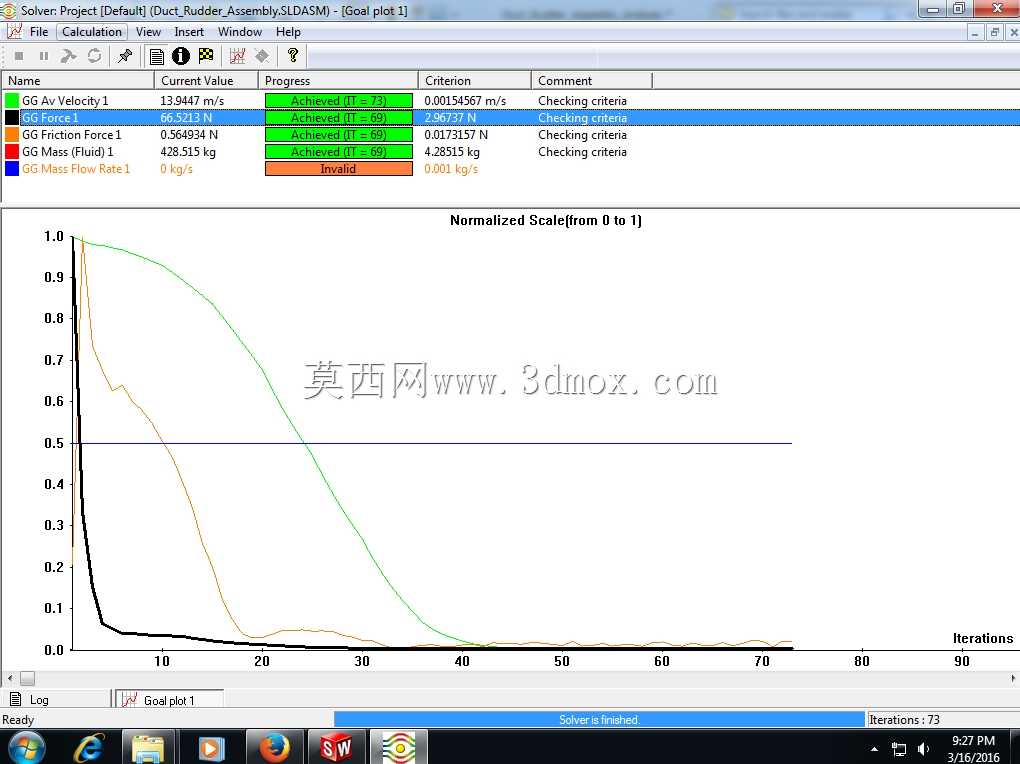Switch to SolidWorks via taskbar icon
Viewport: 1020px width, 764px height.
tap(336, 747)
